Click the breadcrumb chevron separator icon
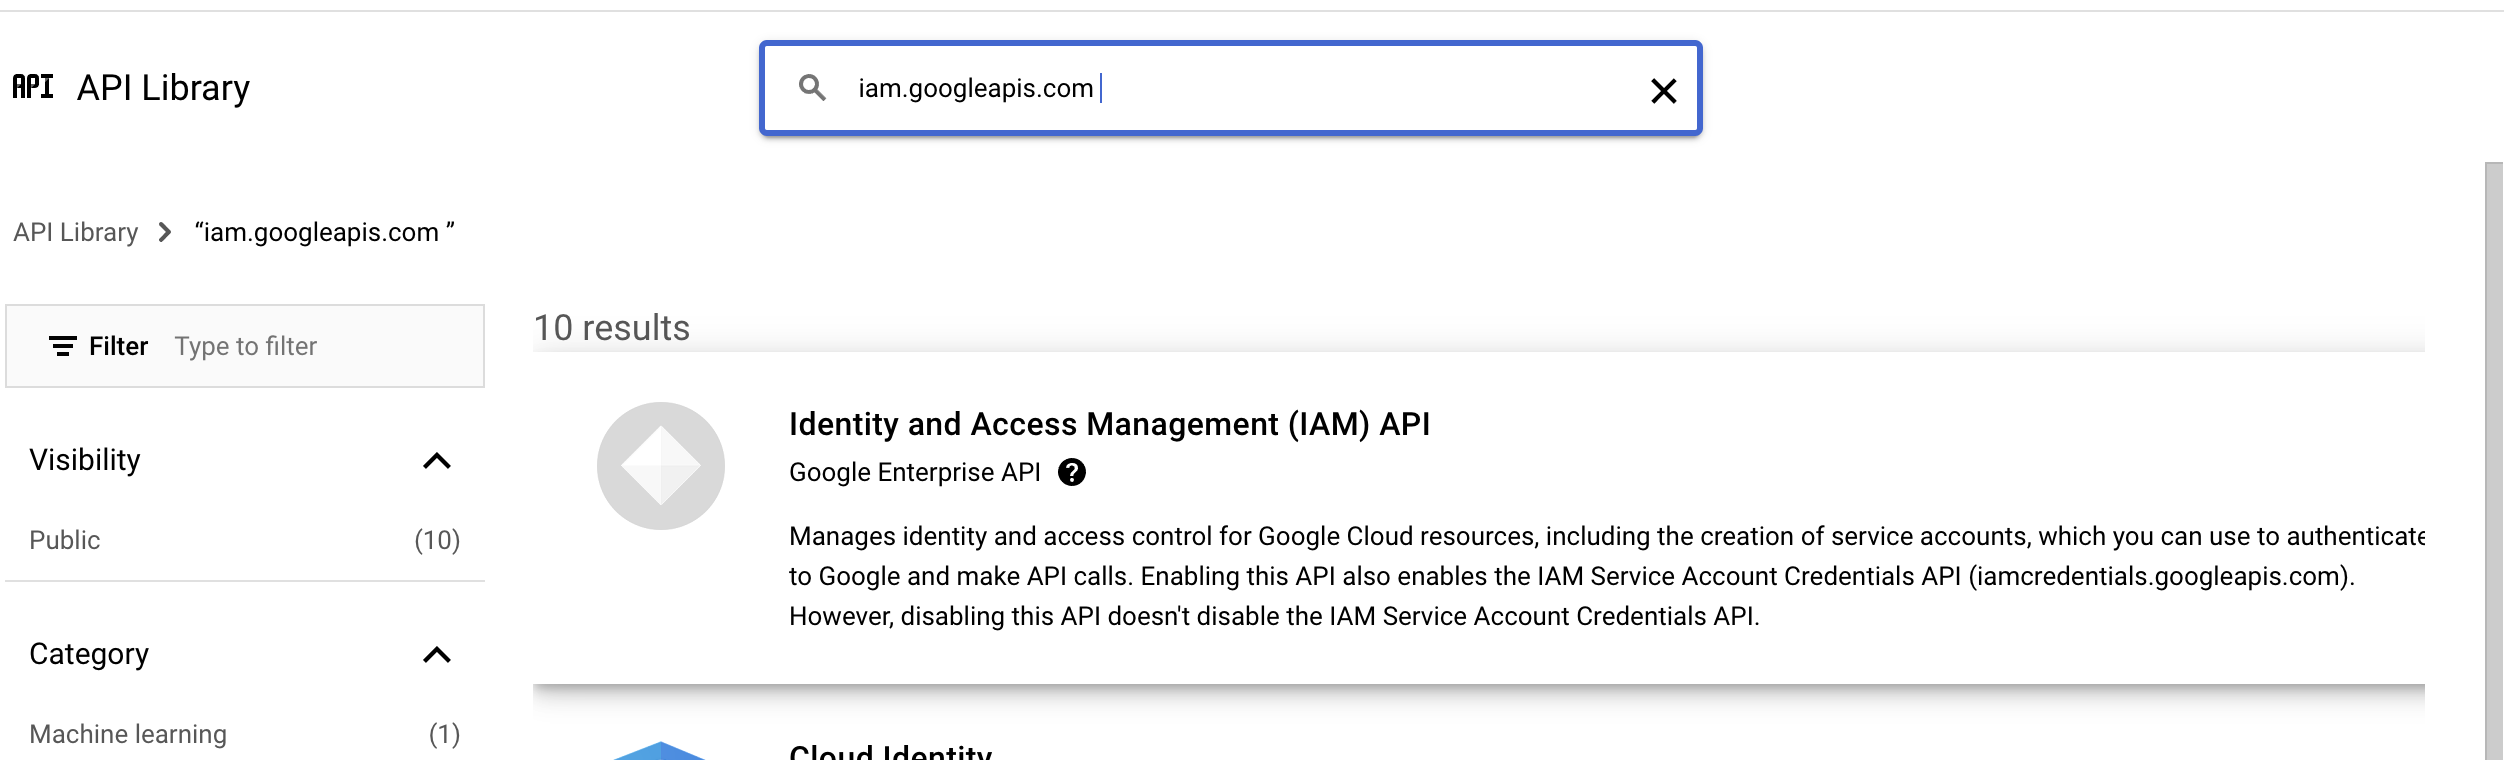Viewport: 2504px width, 760px height. 165,232
